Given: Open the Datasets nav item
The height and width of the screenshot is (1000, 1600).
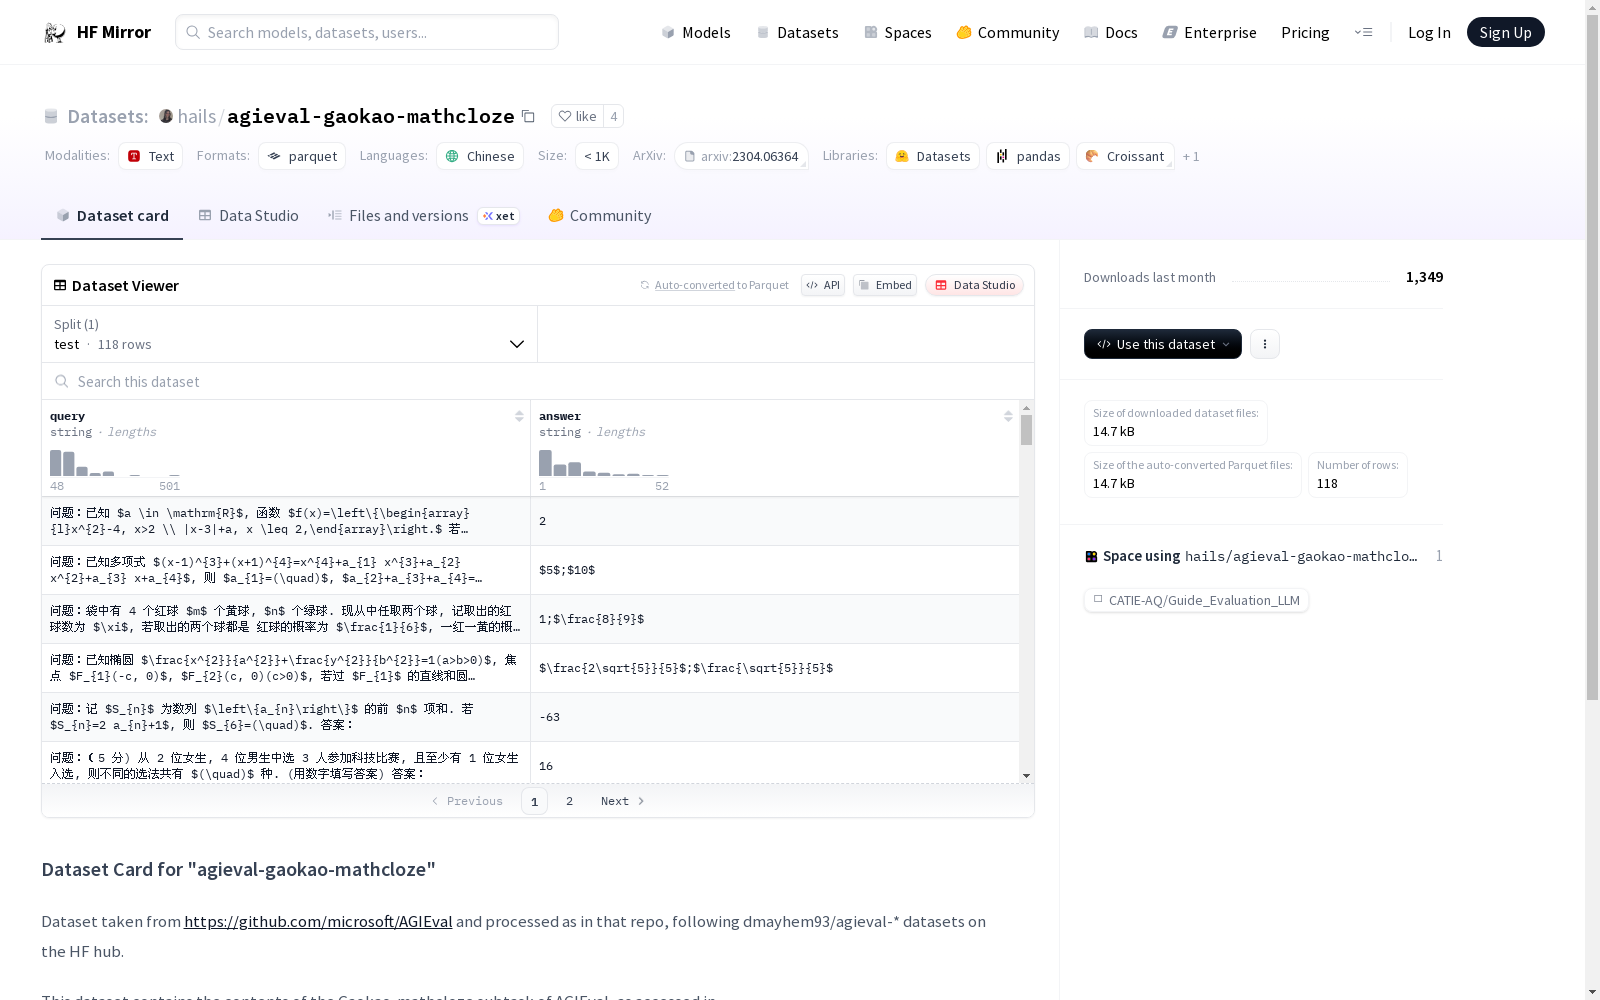Looking at the screenshot, I should (x=797, y=32).
